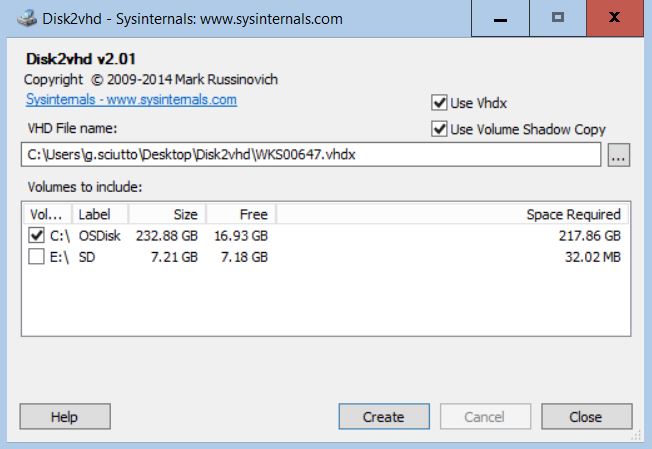Open the browse (...) file button

(x=619, y=155)
